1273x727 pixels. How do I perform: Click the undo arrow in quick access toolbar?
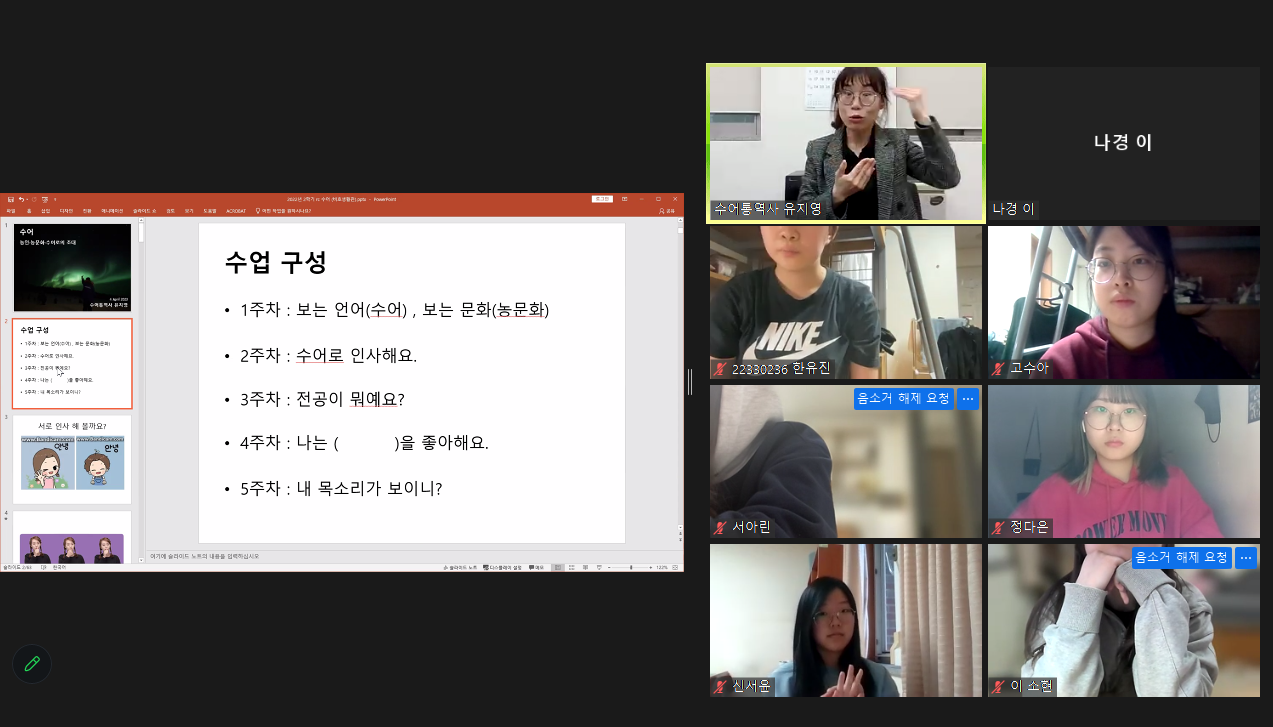point(21,200)
